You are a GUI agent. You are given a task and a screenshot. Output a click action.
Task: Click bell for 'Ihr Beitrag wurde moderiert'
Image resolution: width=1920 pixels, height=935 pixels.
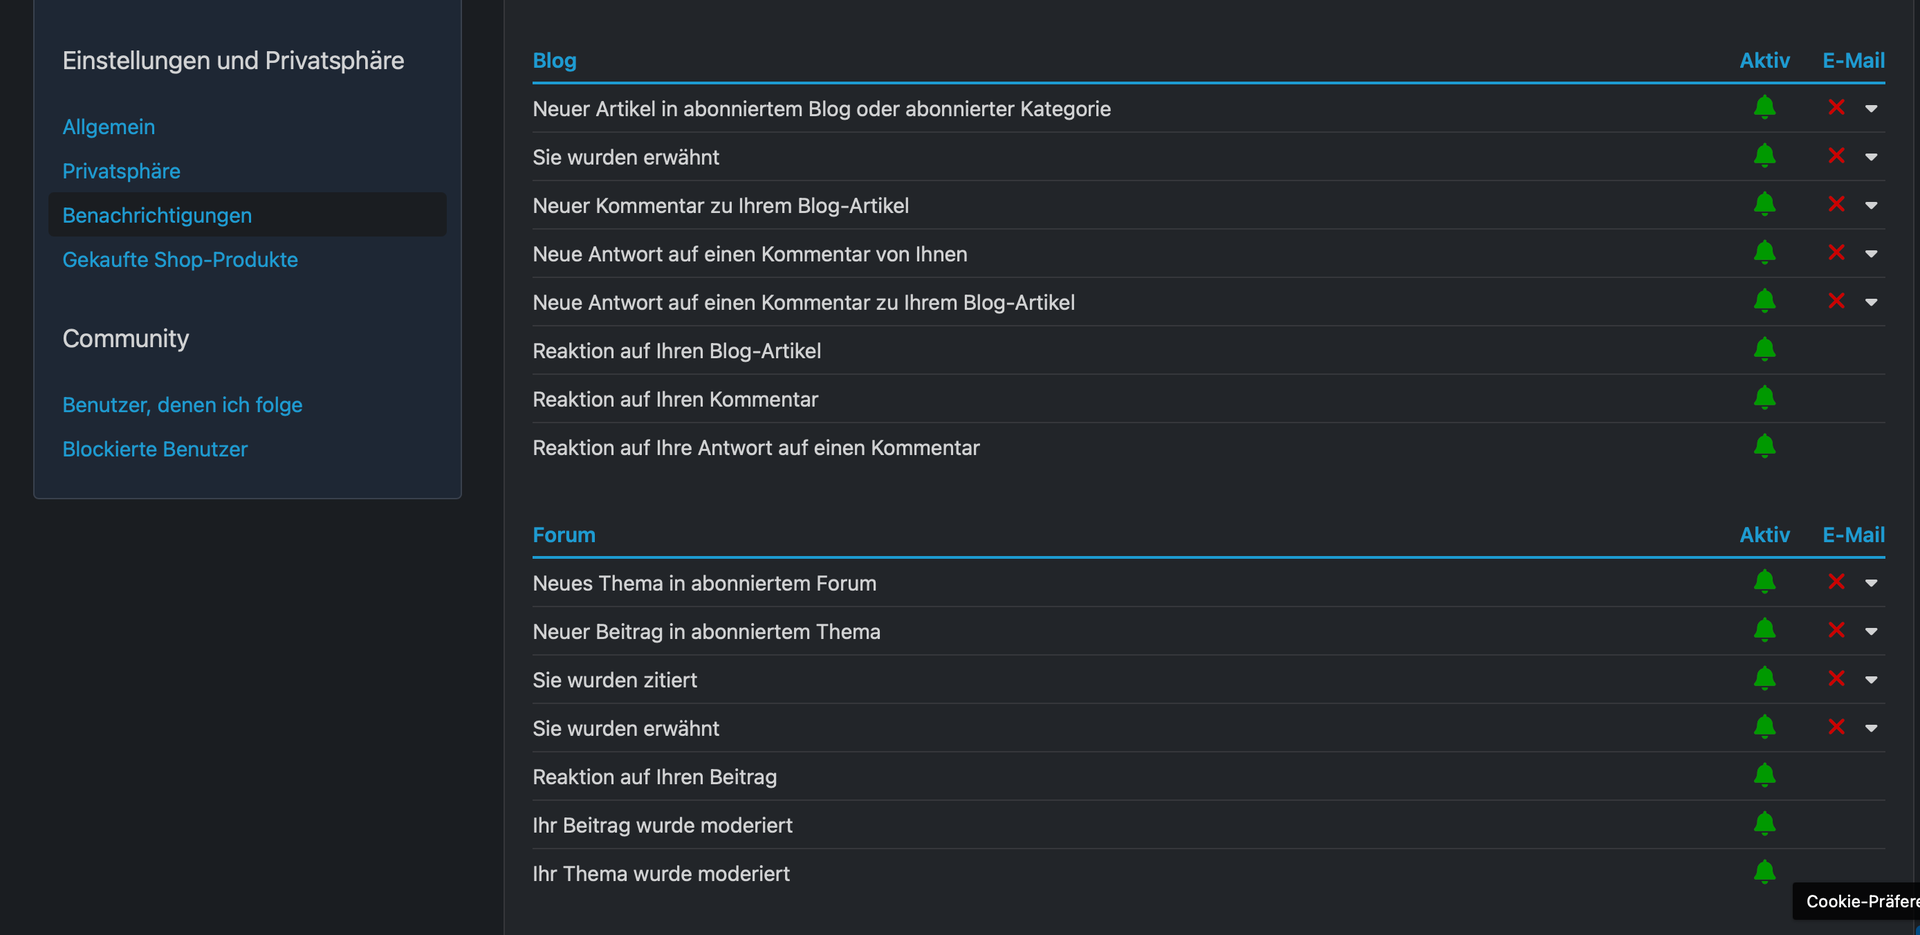(1765, 824)
